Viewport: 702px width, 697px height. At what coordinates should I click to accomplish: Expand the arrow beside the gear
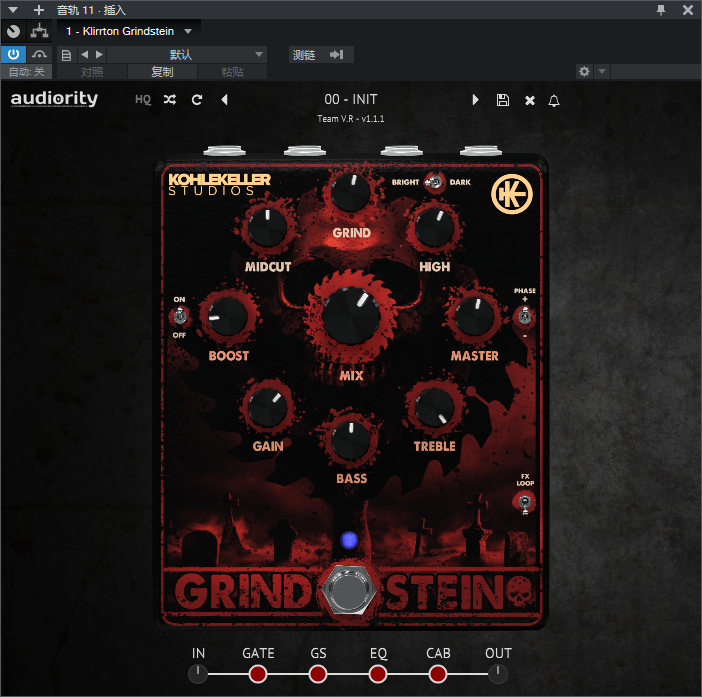point(602,71)
